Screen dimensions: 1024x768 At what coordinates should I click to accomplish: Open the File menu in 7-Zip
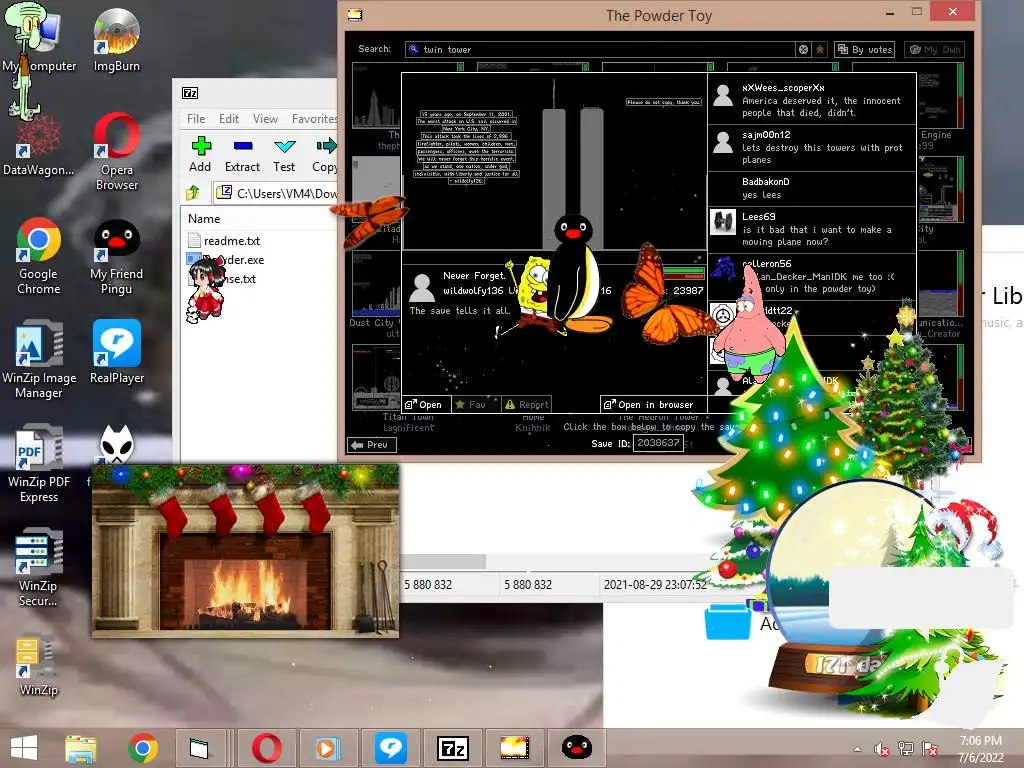[196, 118]
